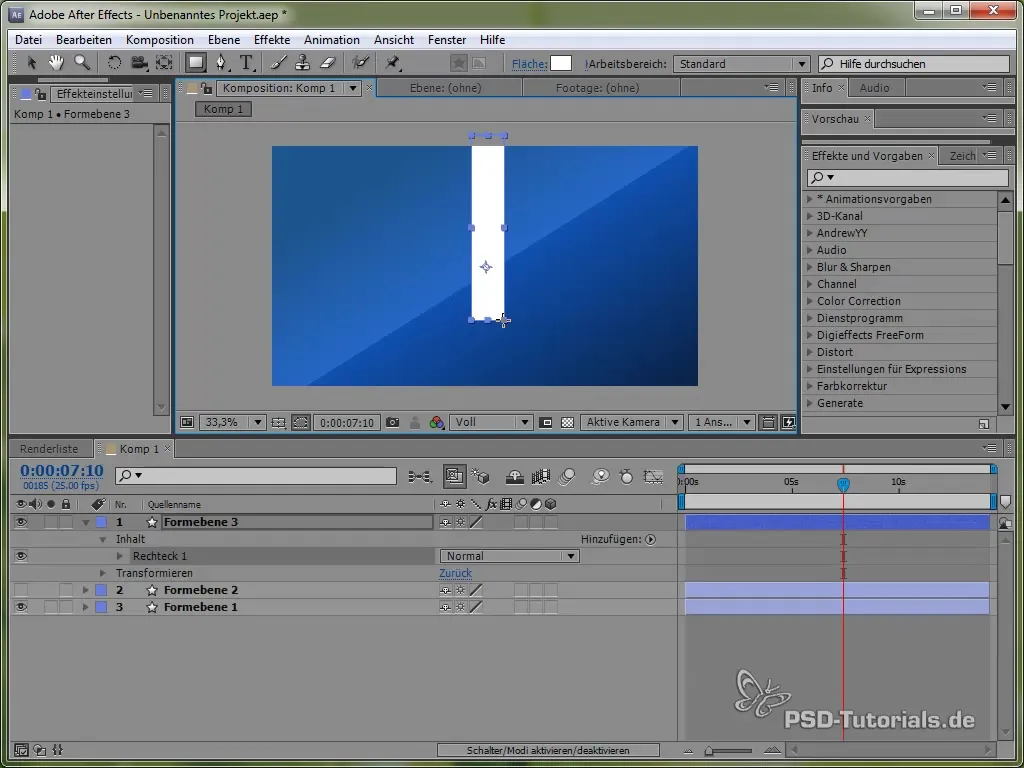
Task: Open composition mini-flowchart icon in timeline
Action: (419, 477)
